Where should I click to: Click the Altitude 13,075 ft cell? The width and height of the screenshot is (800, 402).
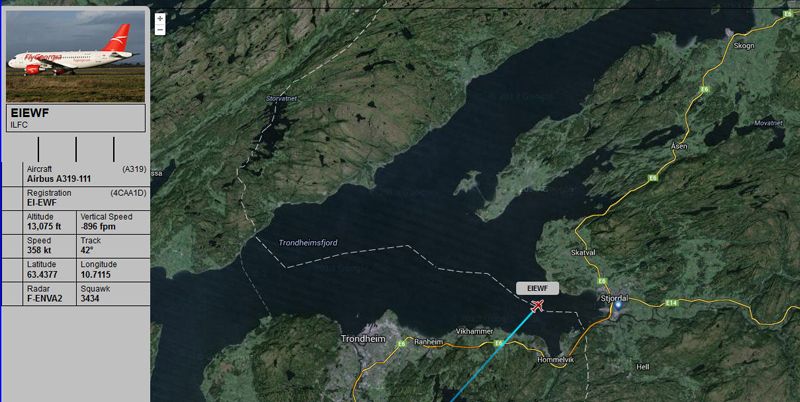click(x=49, y=221)
